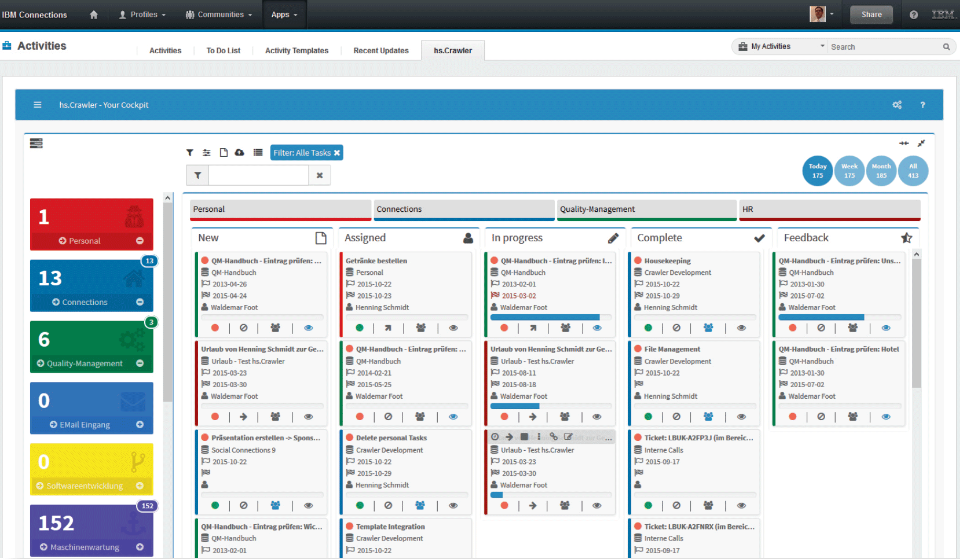Click the cockpit settings gears icon

[897, 105]
